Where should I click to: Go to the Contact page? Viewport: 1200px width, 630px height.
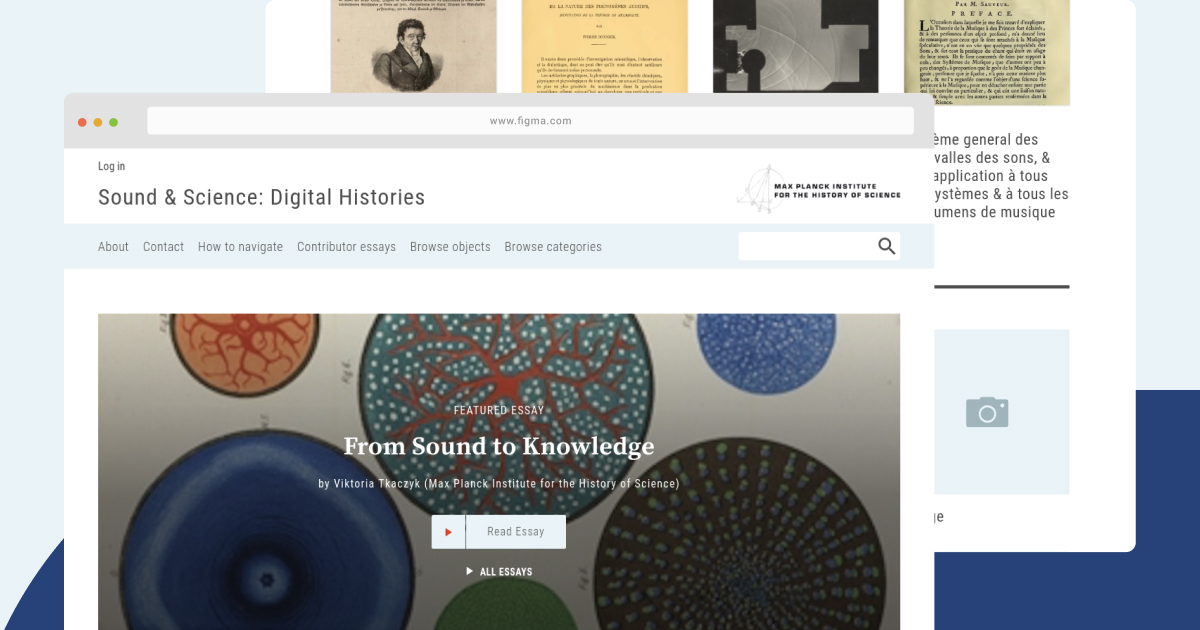[x=163, y=247]
